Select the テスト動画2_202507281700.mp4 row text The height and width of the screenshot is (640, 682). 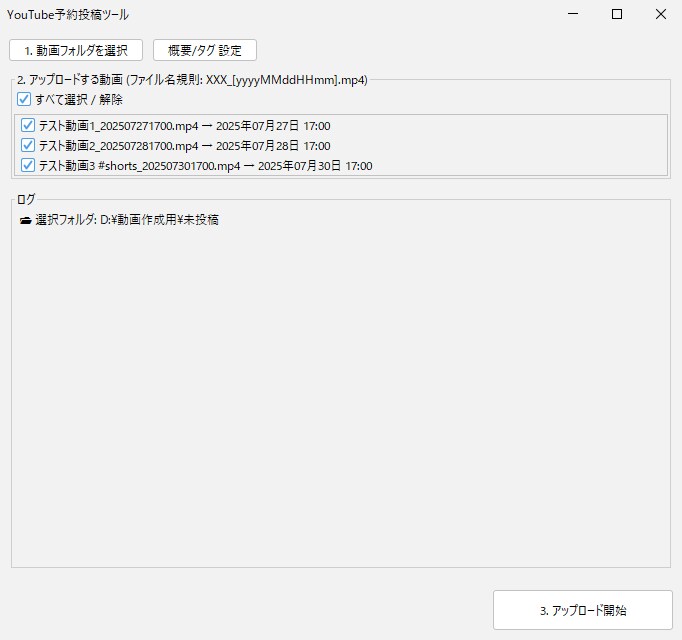point(184,145)
